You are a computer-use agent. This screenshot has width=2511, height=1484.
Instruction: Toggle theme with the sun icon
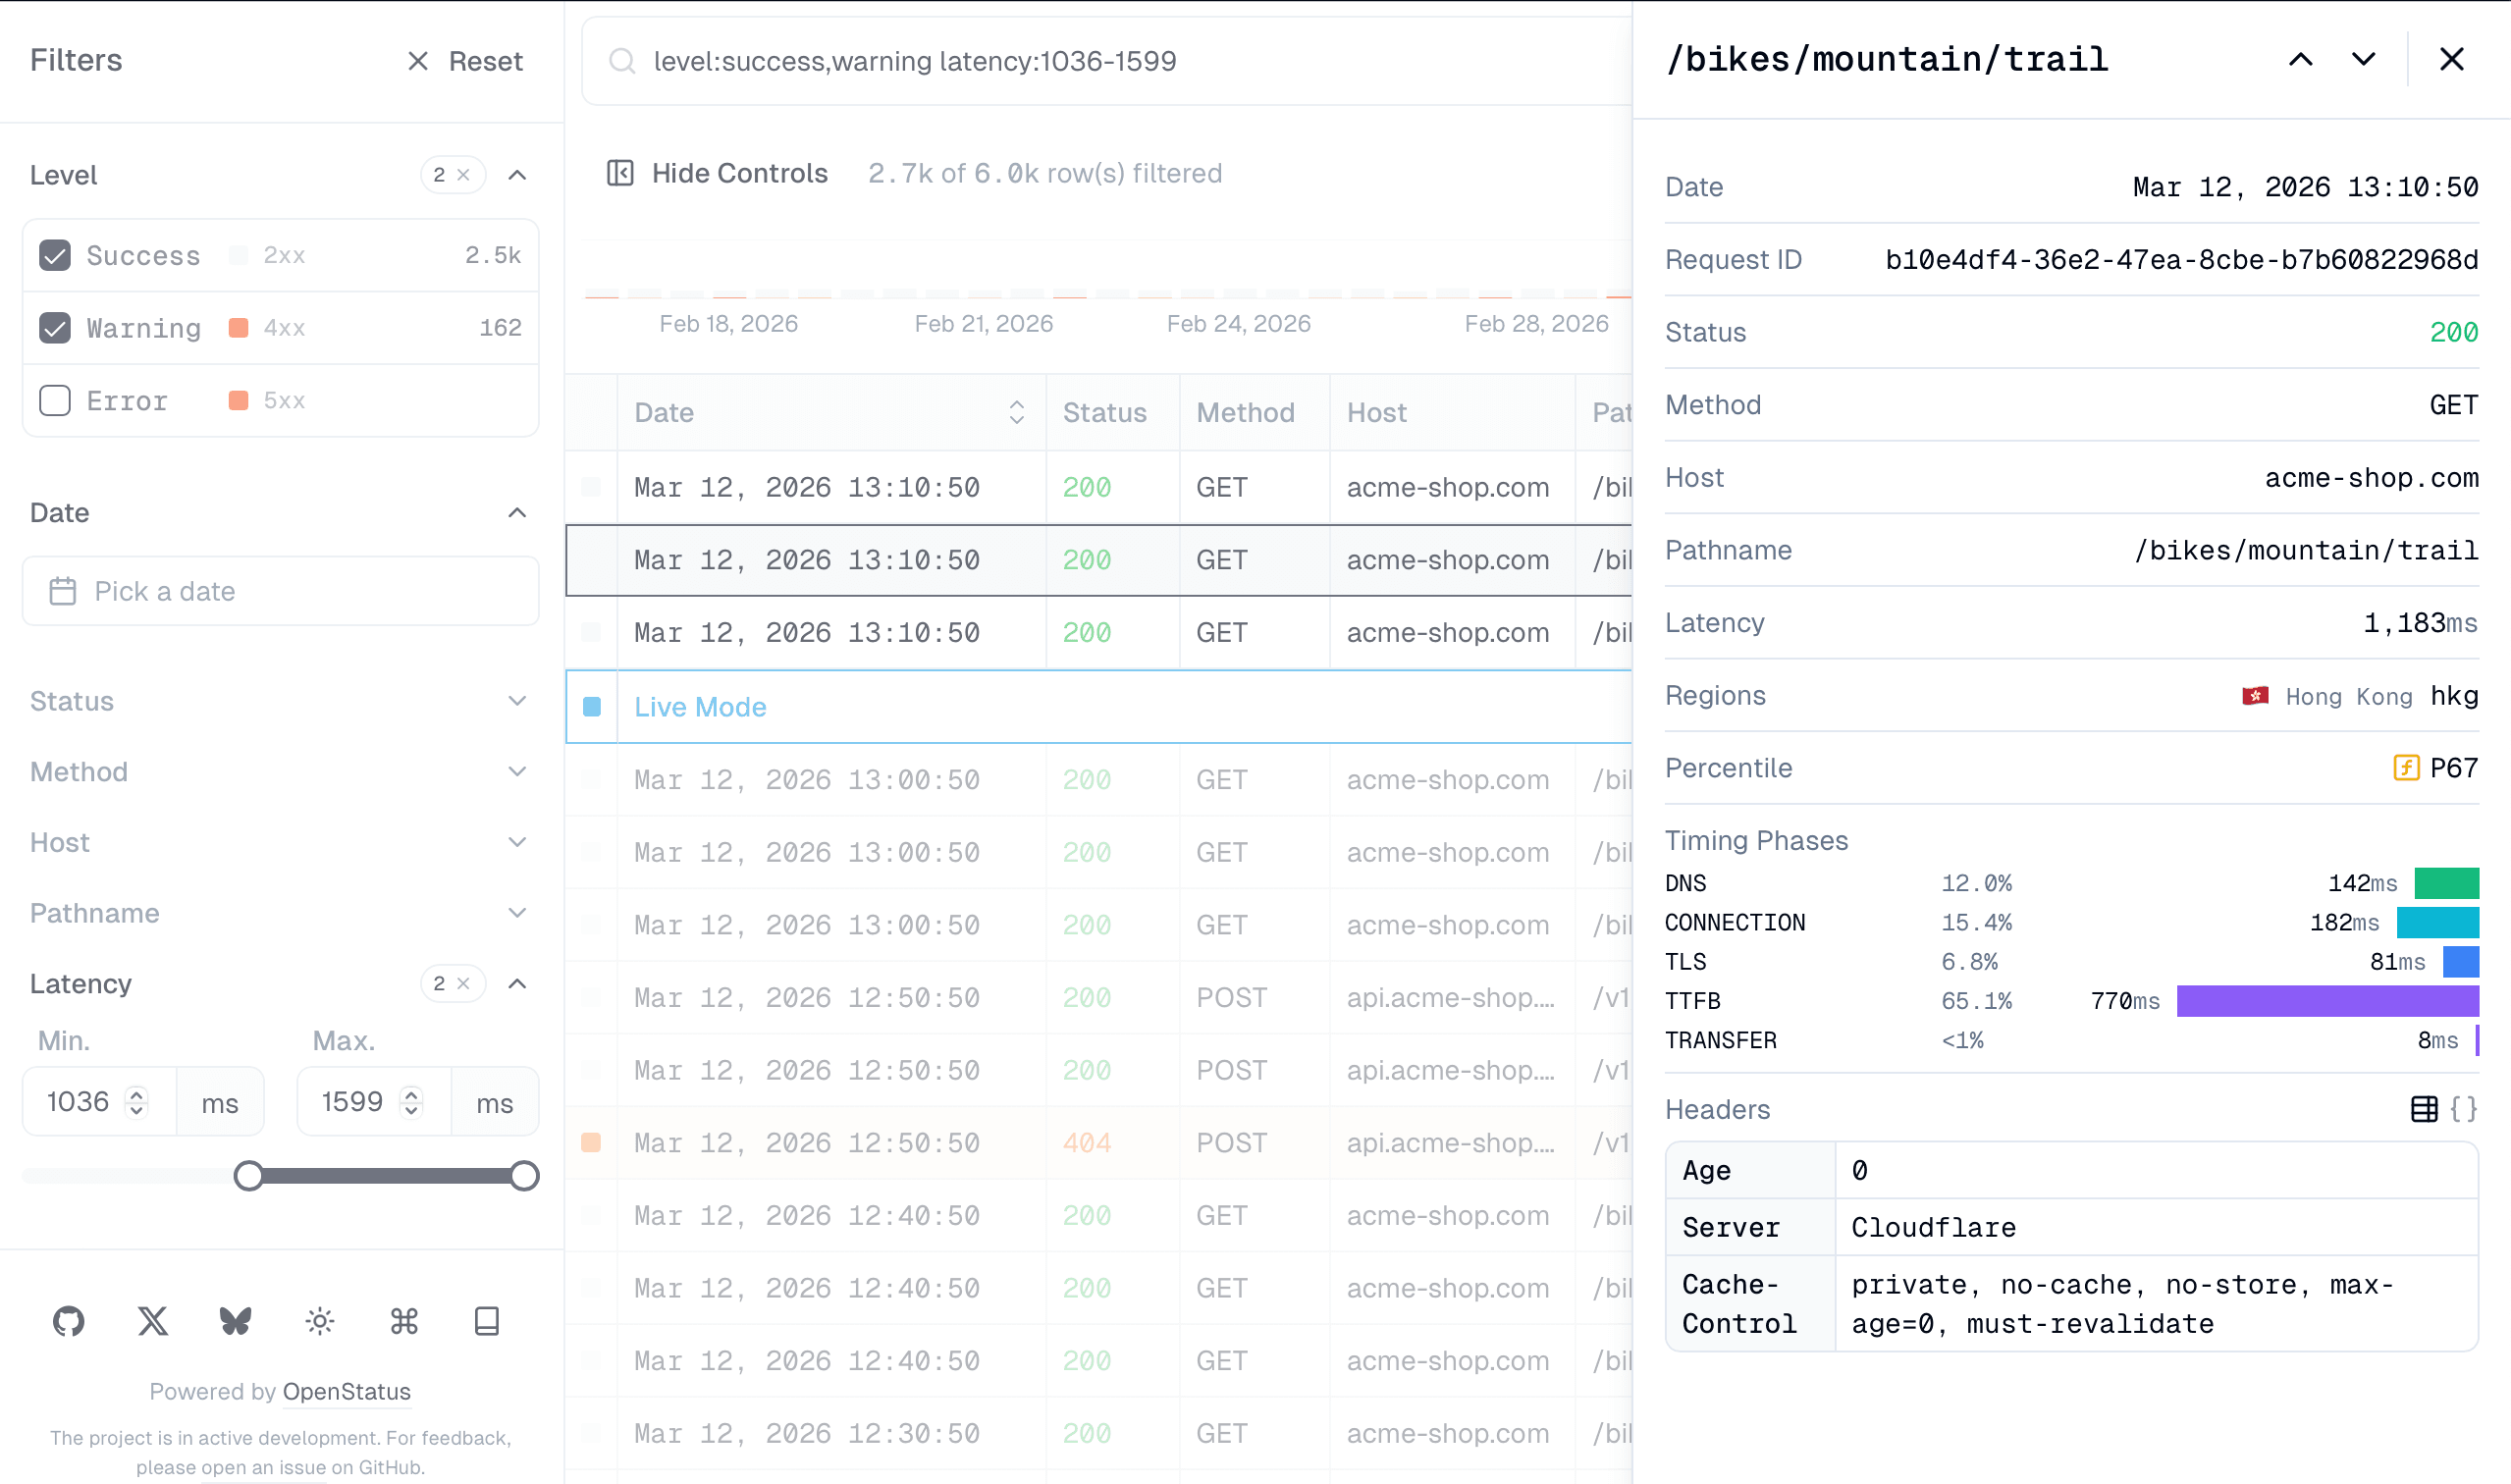[x=320, y=1321]
